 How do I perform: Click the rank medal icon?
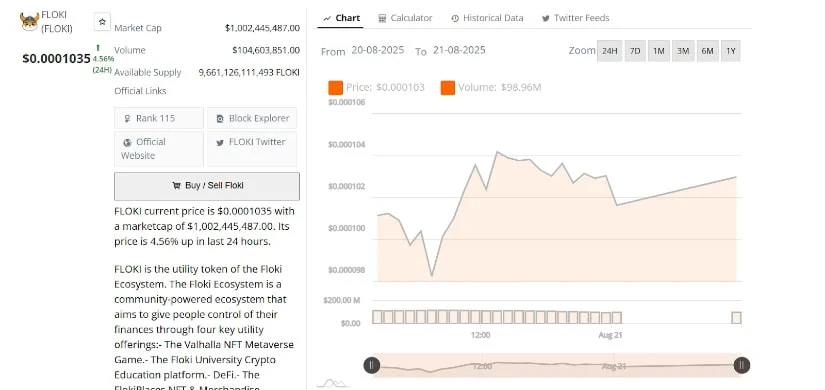pos(127,119)
